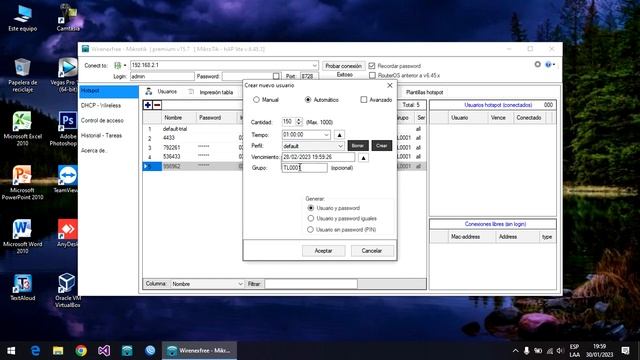Open Oracle VM VirtualBox desktop shortcut
The height and width of the screenshot is (360, 640).
point(67,291)
